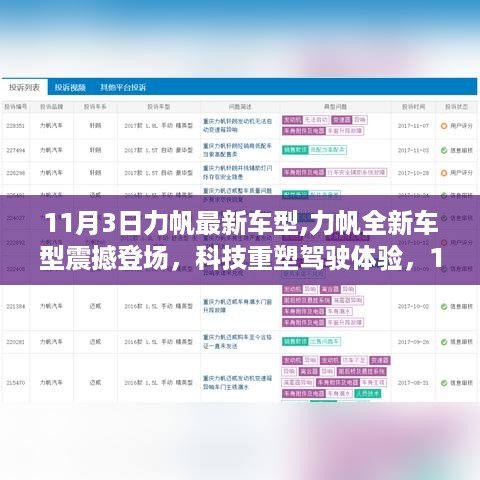Click the 投诉品牌 column header
Screen dimensions: 480x480
pos(51,107)
